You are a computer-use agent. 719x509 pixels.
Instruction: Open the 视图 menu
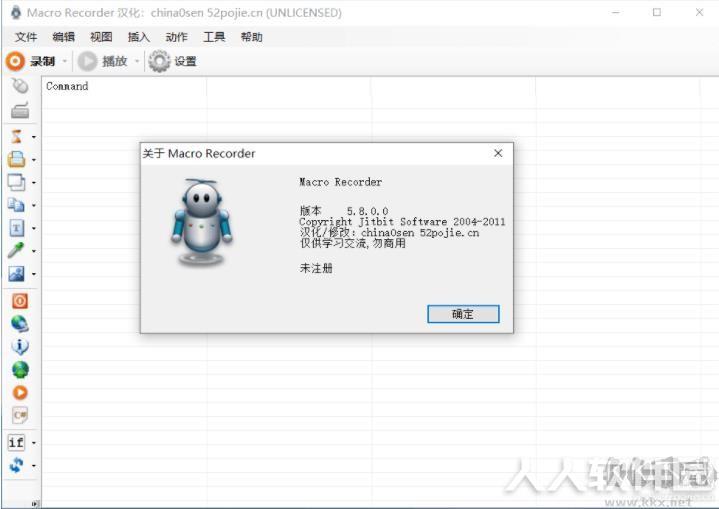(101, 37)
